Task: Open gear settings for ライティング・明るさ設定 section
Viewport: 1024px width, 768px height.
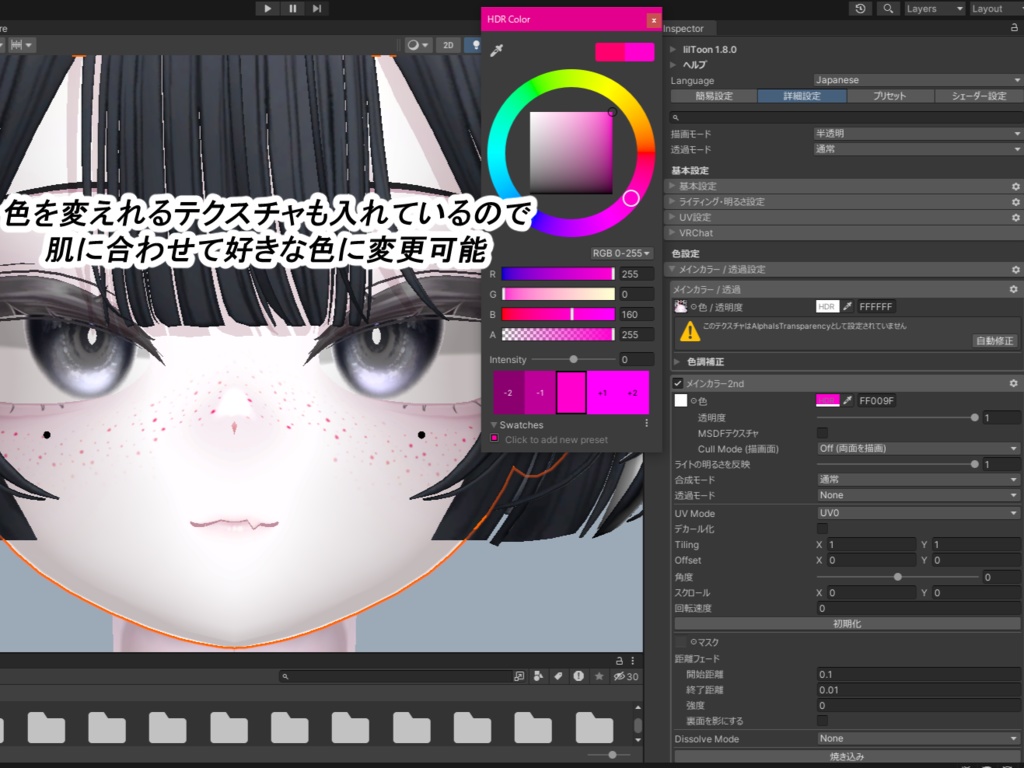Action: pos(1013,201)
